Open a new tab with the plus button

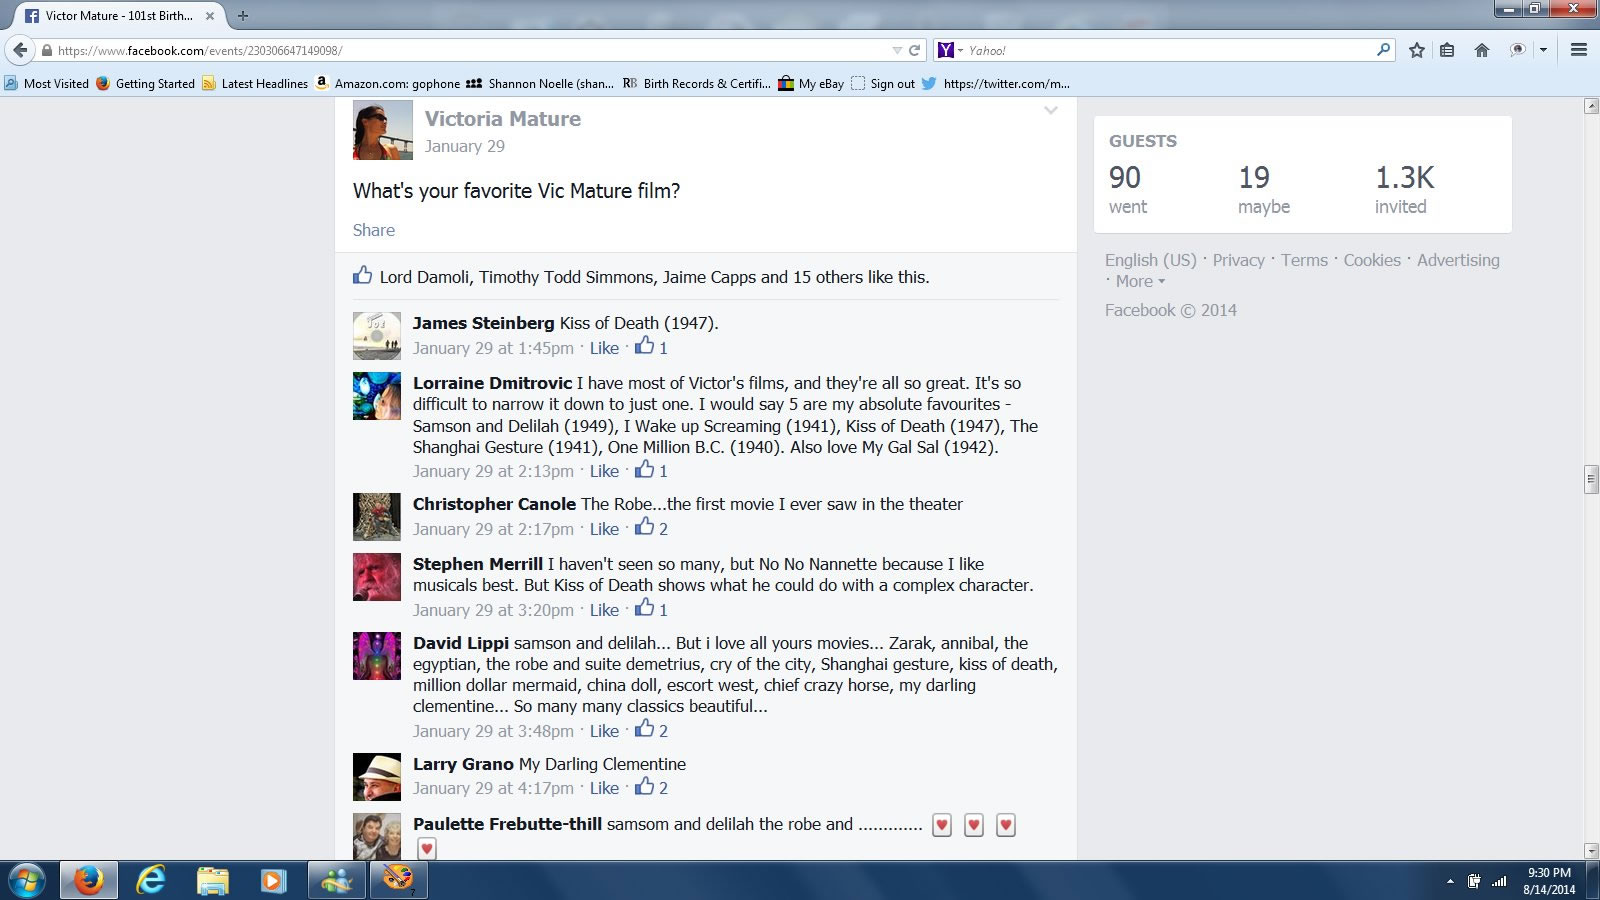tap(243, 16)
